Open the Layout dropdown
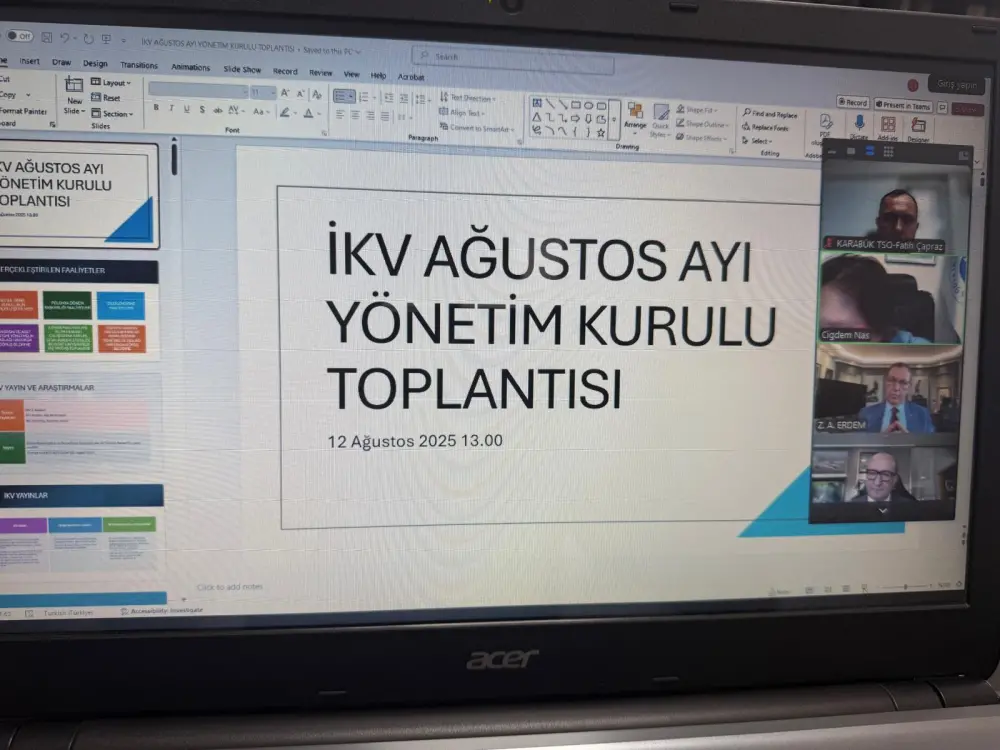 coord(111,82)
